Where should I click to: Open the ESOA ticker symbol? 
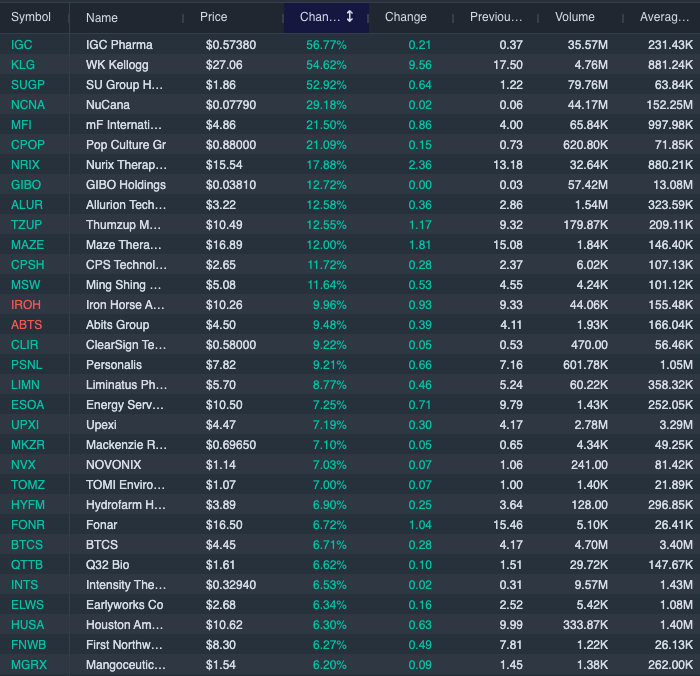27,405
